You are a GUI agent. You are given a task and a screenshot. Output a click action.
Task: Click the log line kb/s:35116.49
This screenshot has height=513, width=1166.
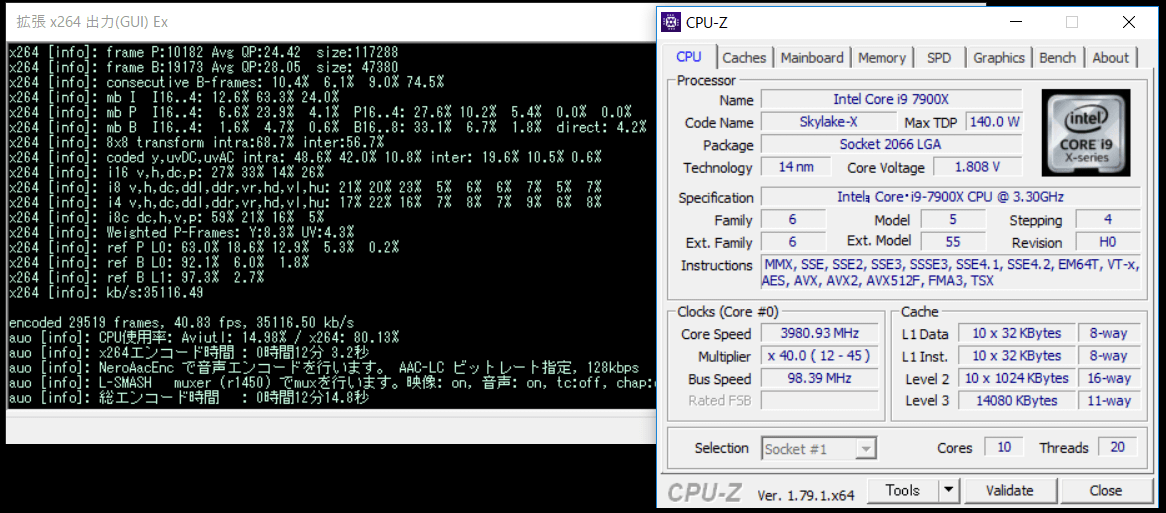click(x=106, y=292)
